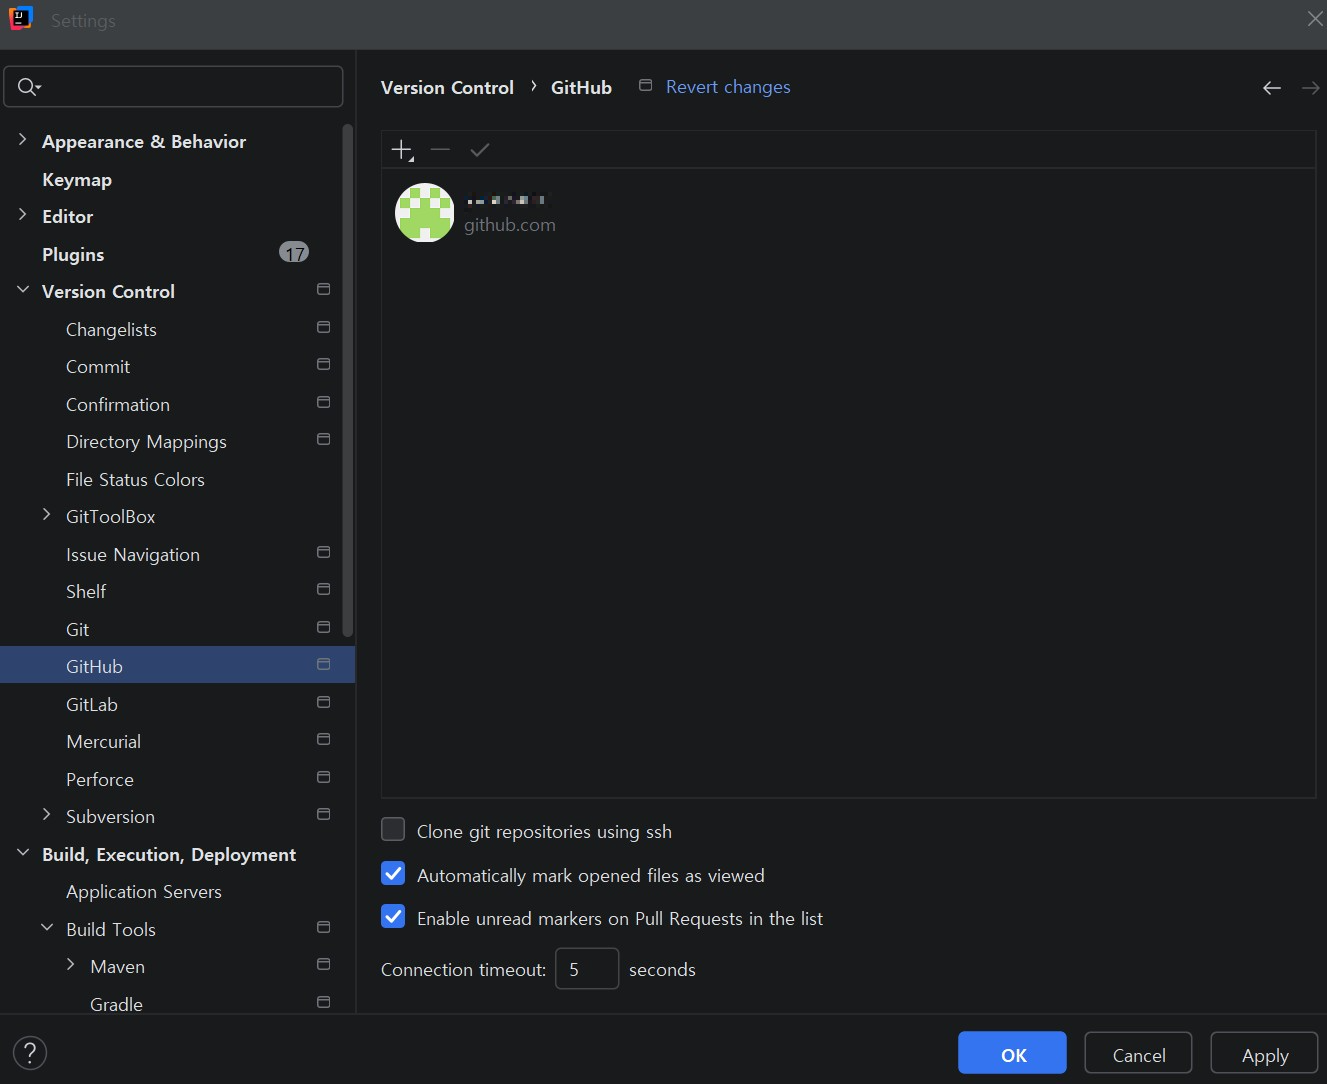Click the settings tree vertical scrollbar
The image size is (1327, 1084).
click(x=347, y=380)
